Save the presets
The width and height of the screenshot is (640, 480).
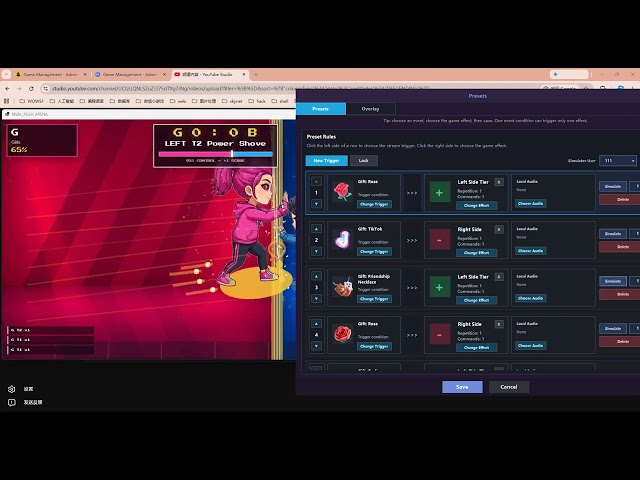coord(462,387)
